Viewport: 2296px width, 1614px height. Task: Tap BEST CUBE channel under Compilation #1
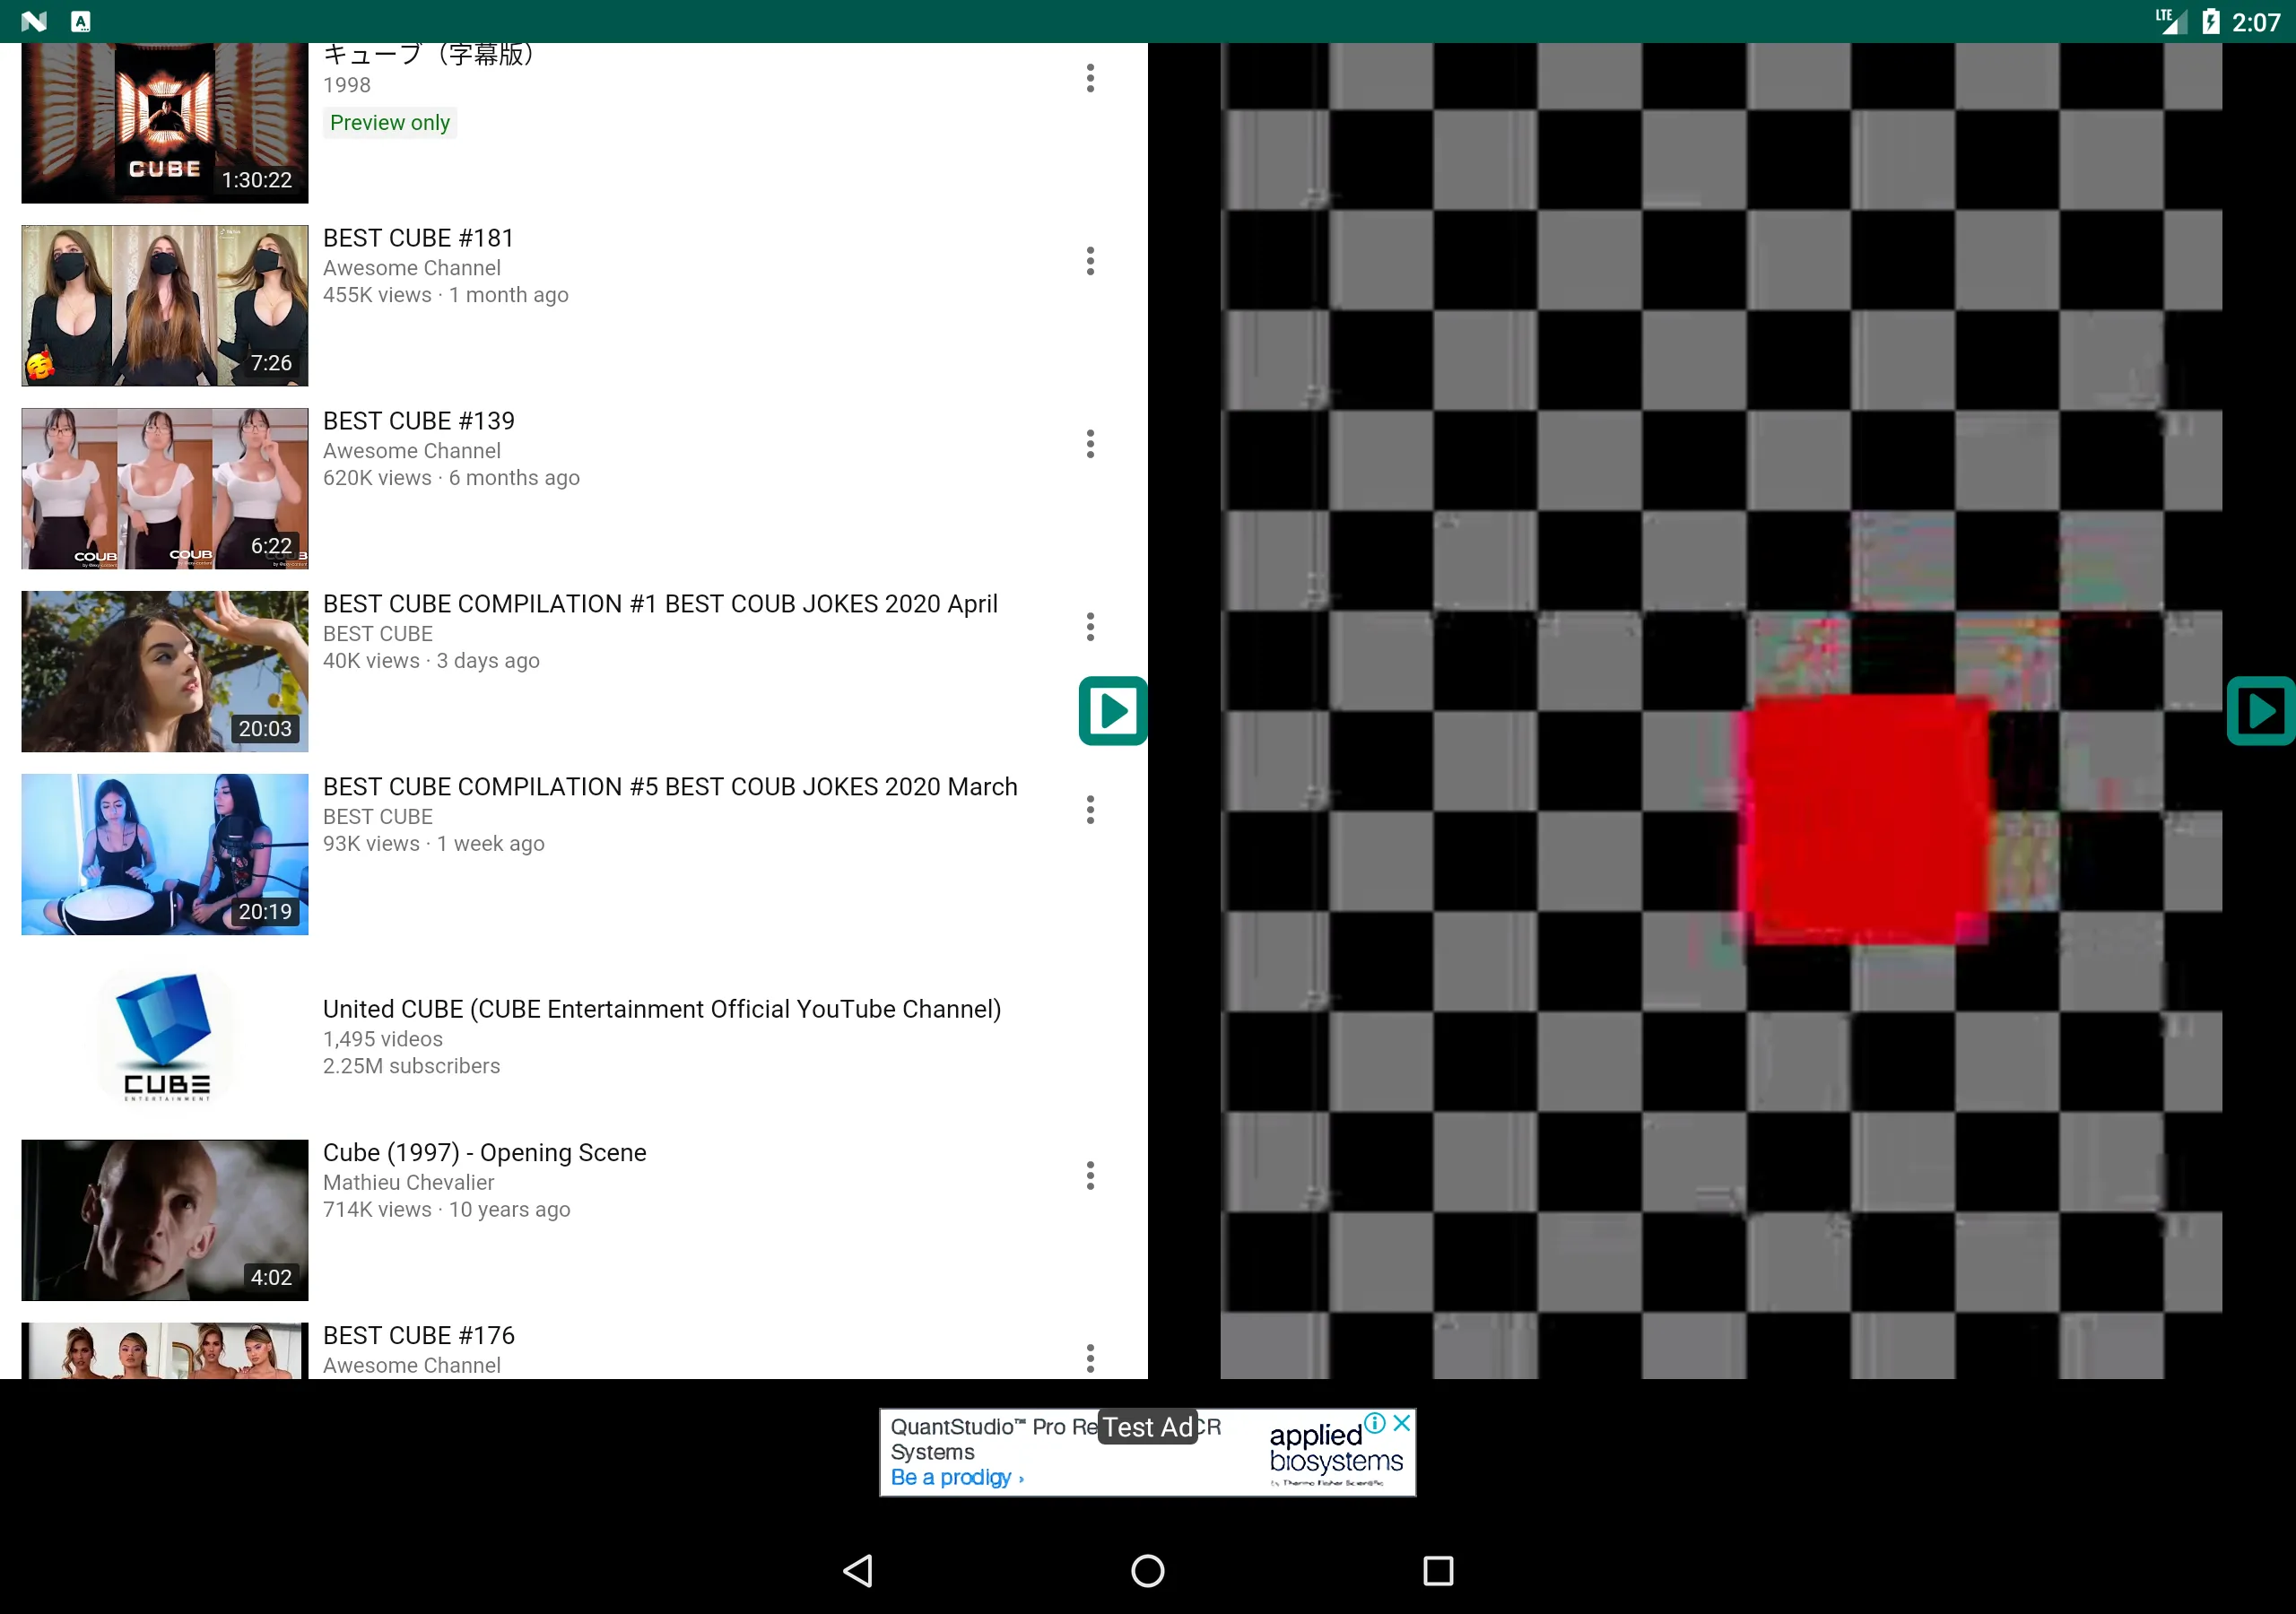pos(377,634)
